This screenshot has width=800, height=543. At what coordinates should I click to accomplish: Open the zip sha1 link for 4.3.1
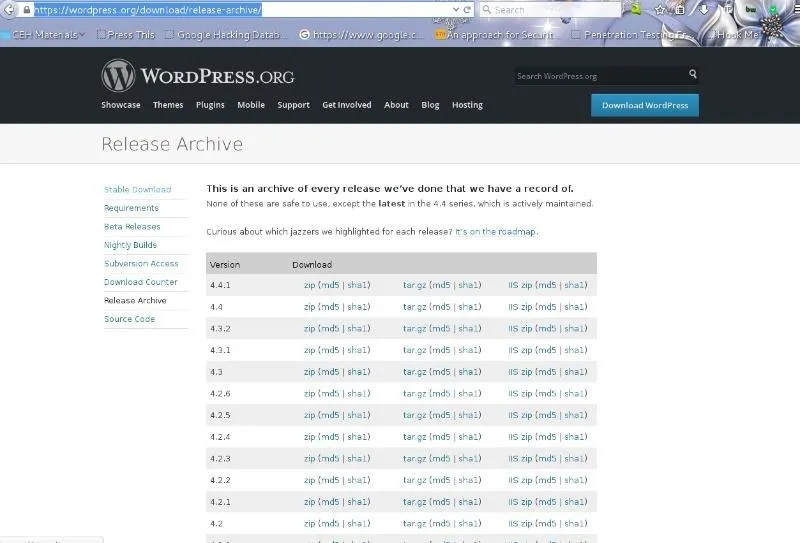[358, 350]
